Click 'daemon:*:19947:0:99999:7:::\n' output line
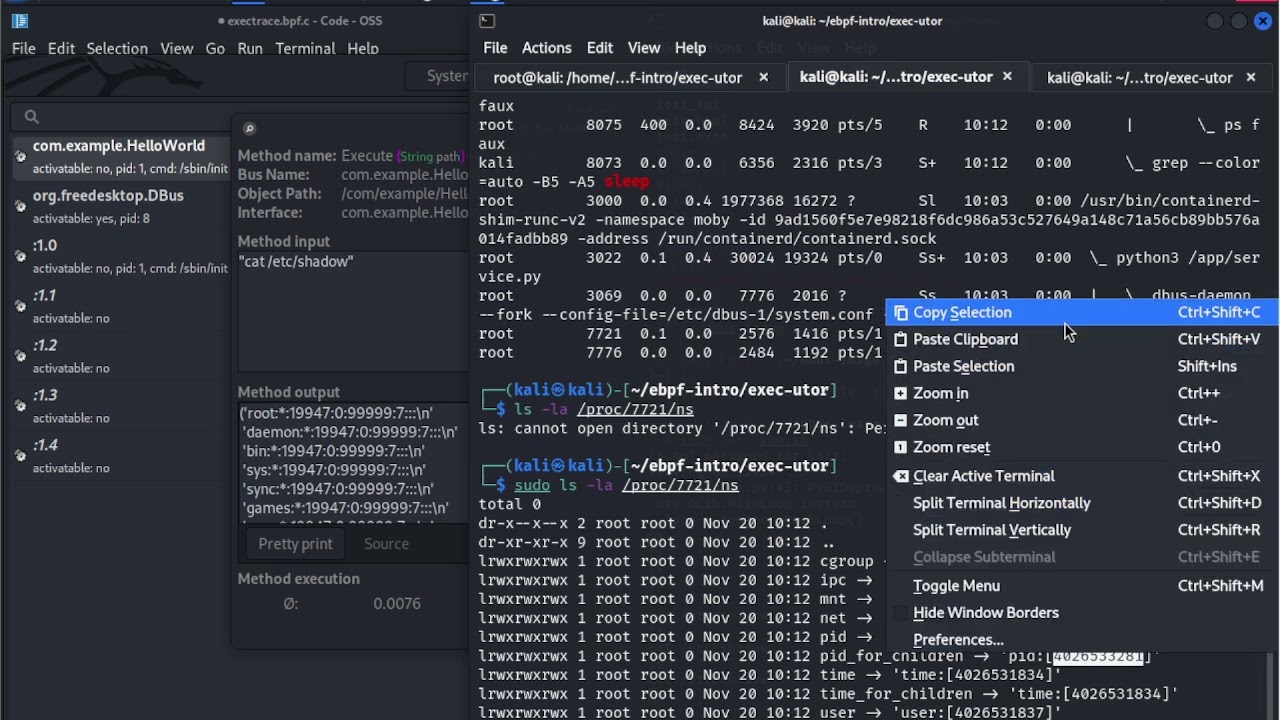Image resolution: width=1280 pixels, height=720 pixels. coord(350,432)
